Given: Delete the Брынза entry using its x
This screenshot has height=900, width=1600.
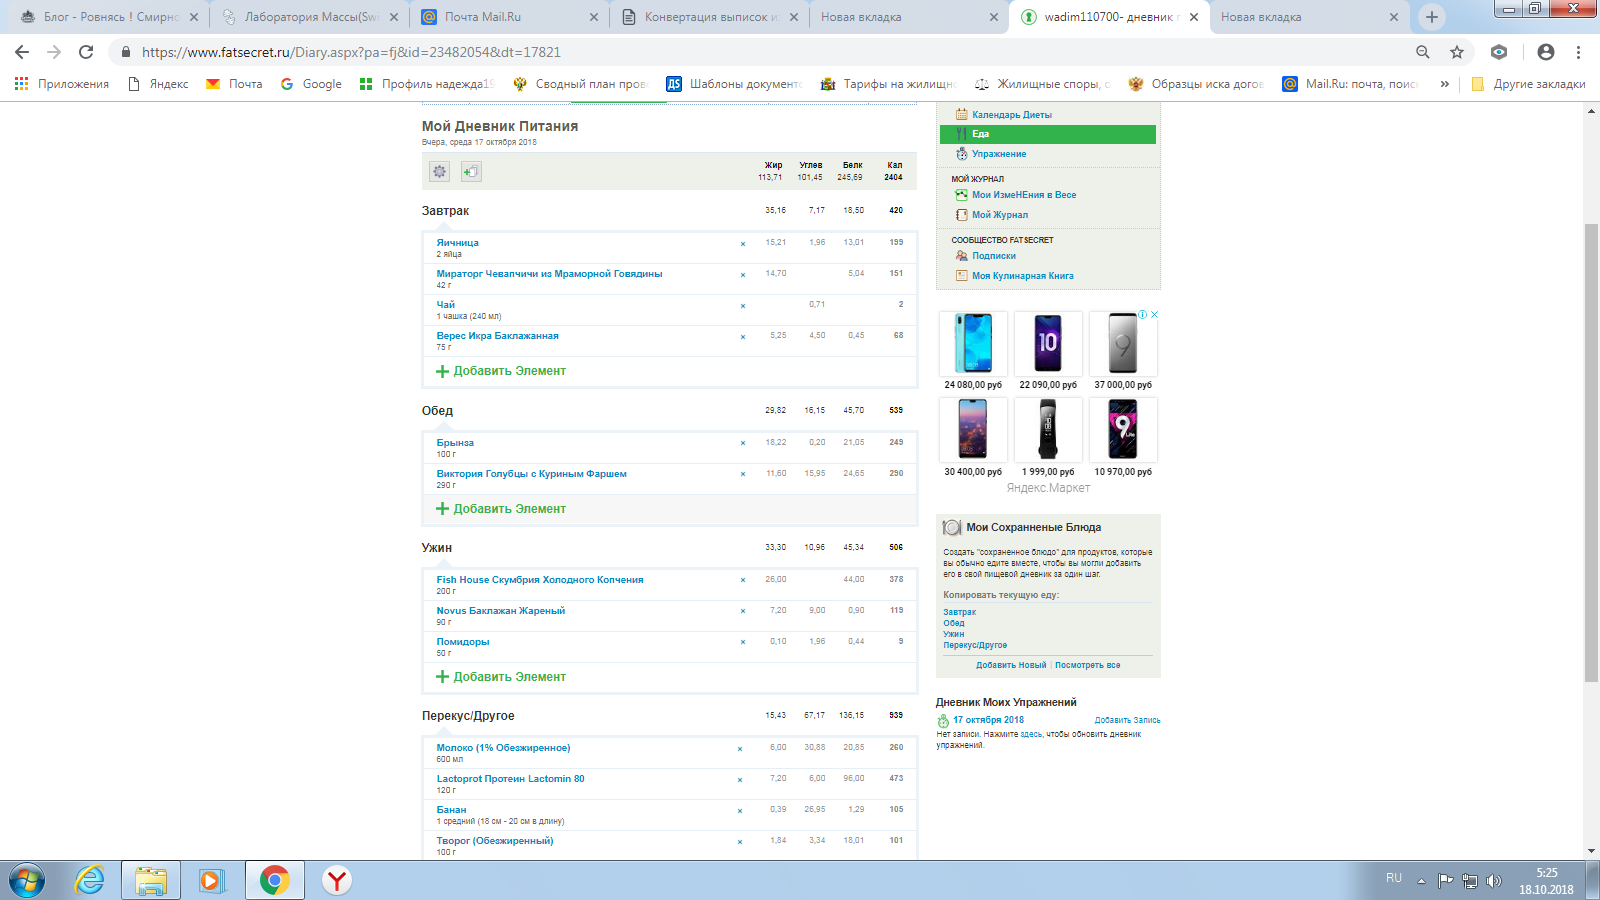Looking at the screenshot, I should click(x=742, y=443).
